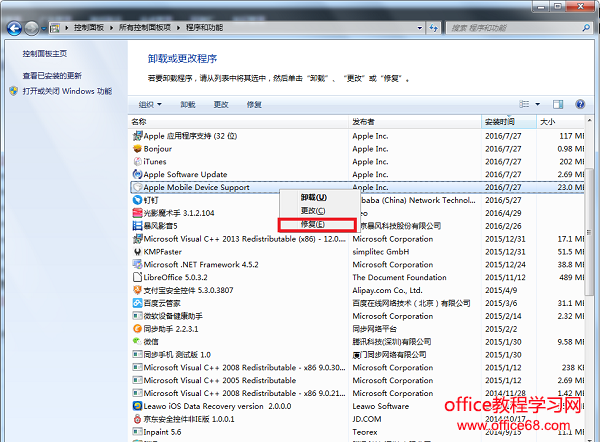Click the 卸载 toolbar button

pyautogui.click(x=188, y=104)
